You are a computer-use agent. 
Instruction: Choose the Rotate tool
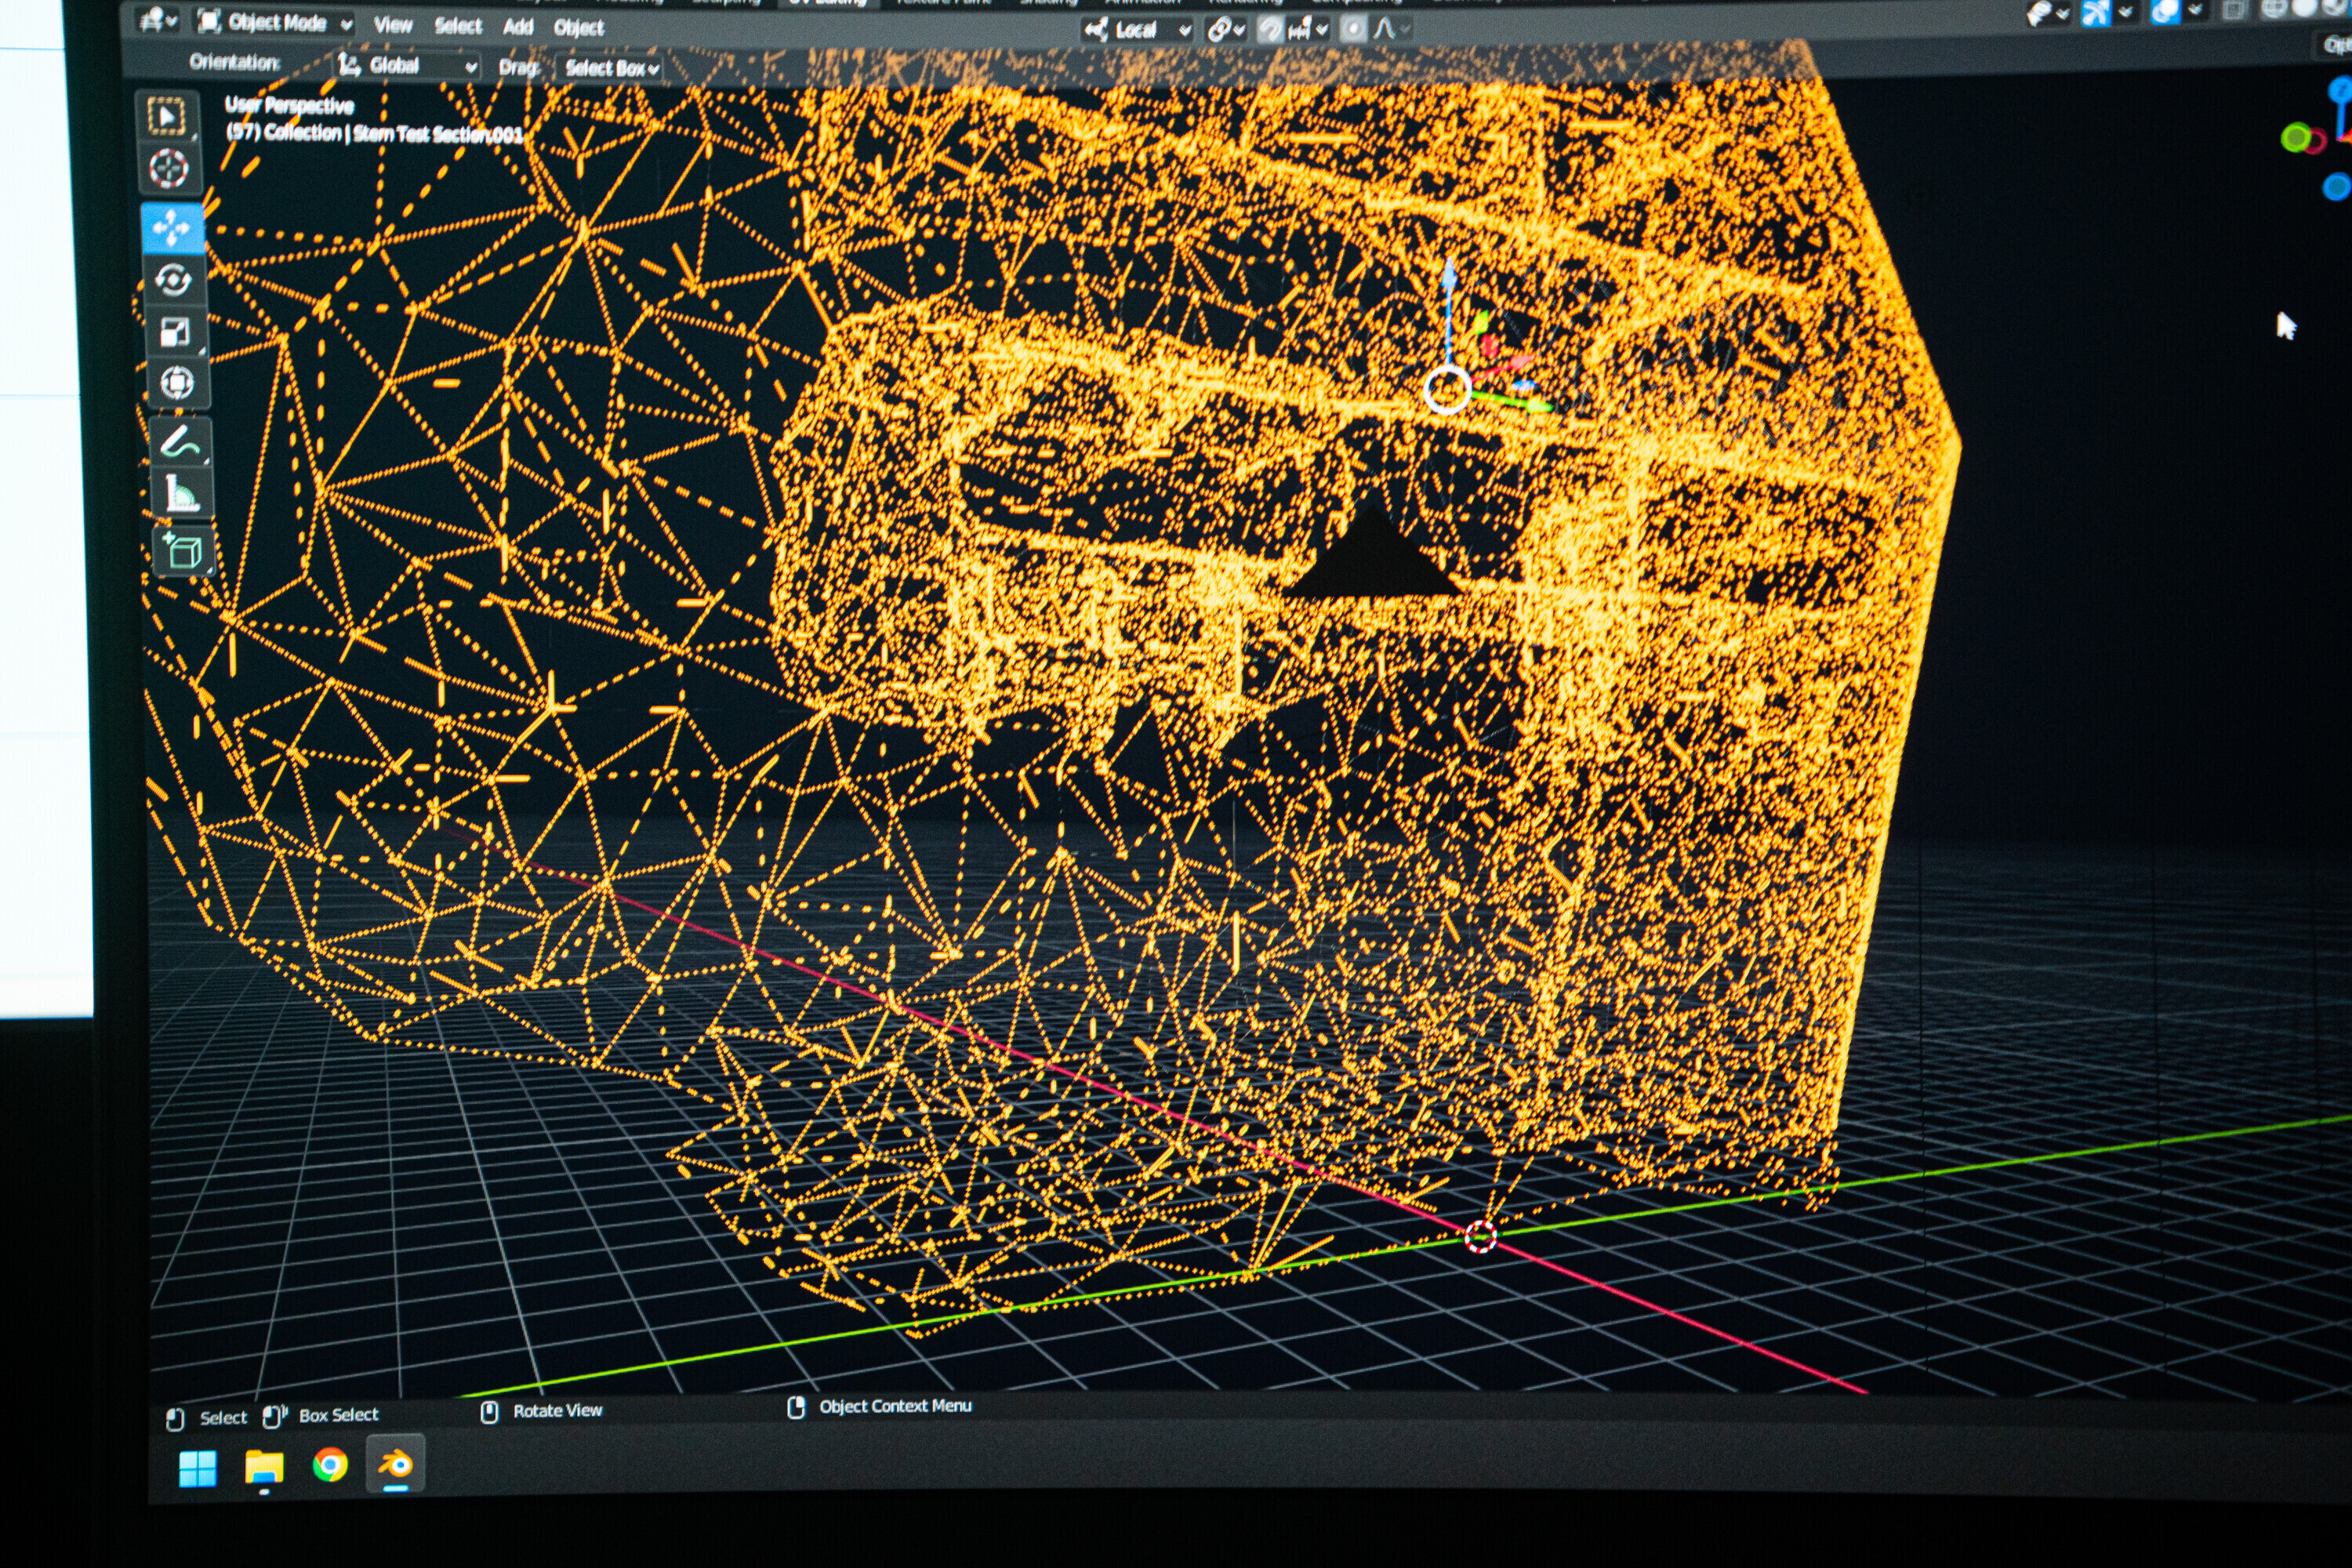coord(174,280)
